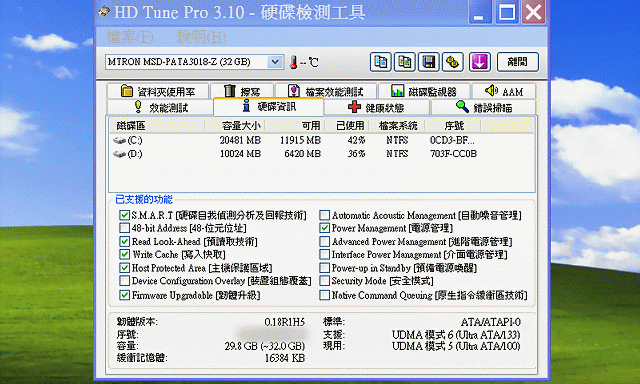Click the 可用 column header
This screenshot has width=640, height=384.
pos(294,126)
